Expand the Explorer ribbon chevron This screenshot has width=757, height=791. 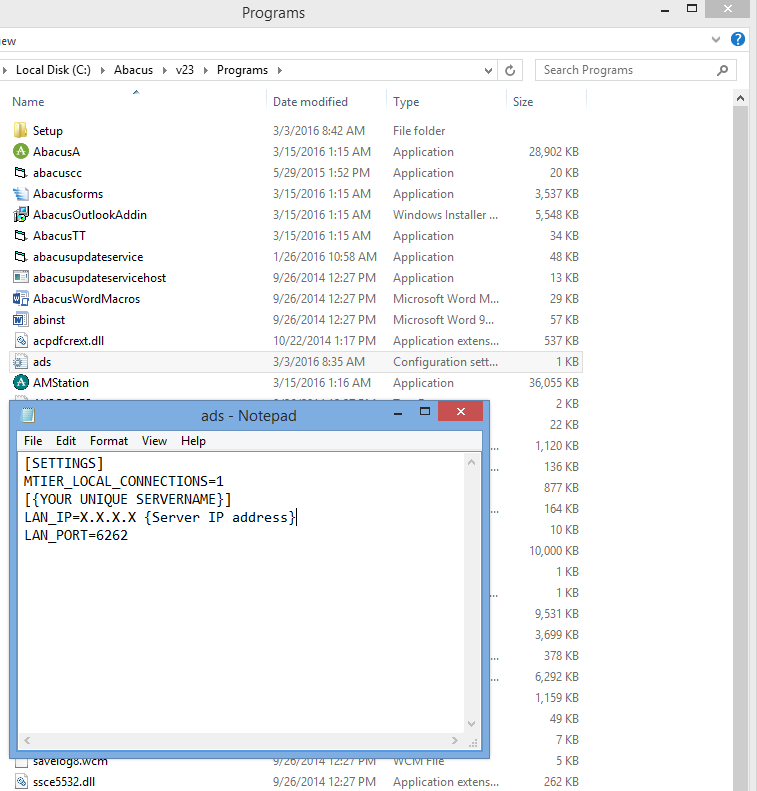pos(716,39)
